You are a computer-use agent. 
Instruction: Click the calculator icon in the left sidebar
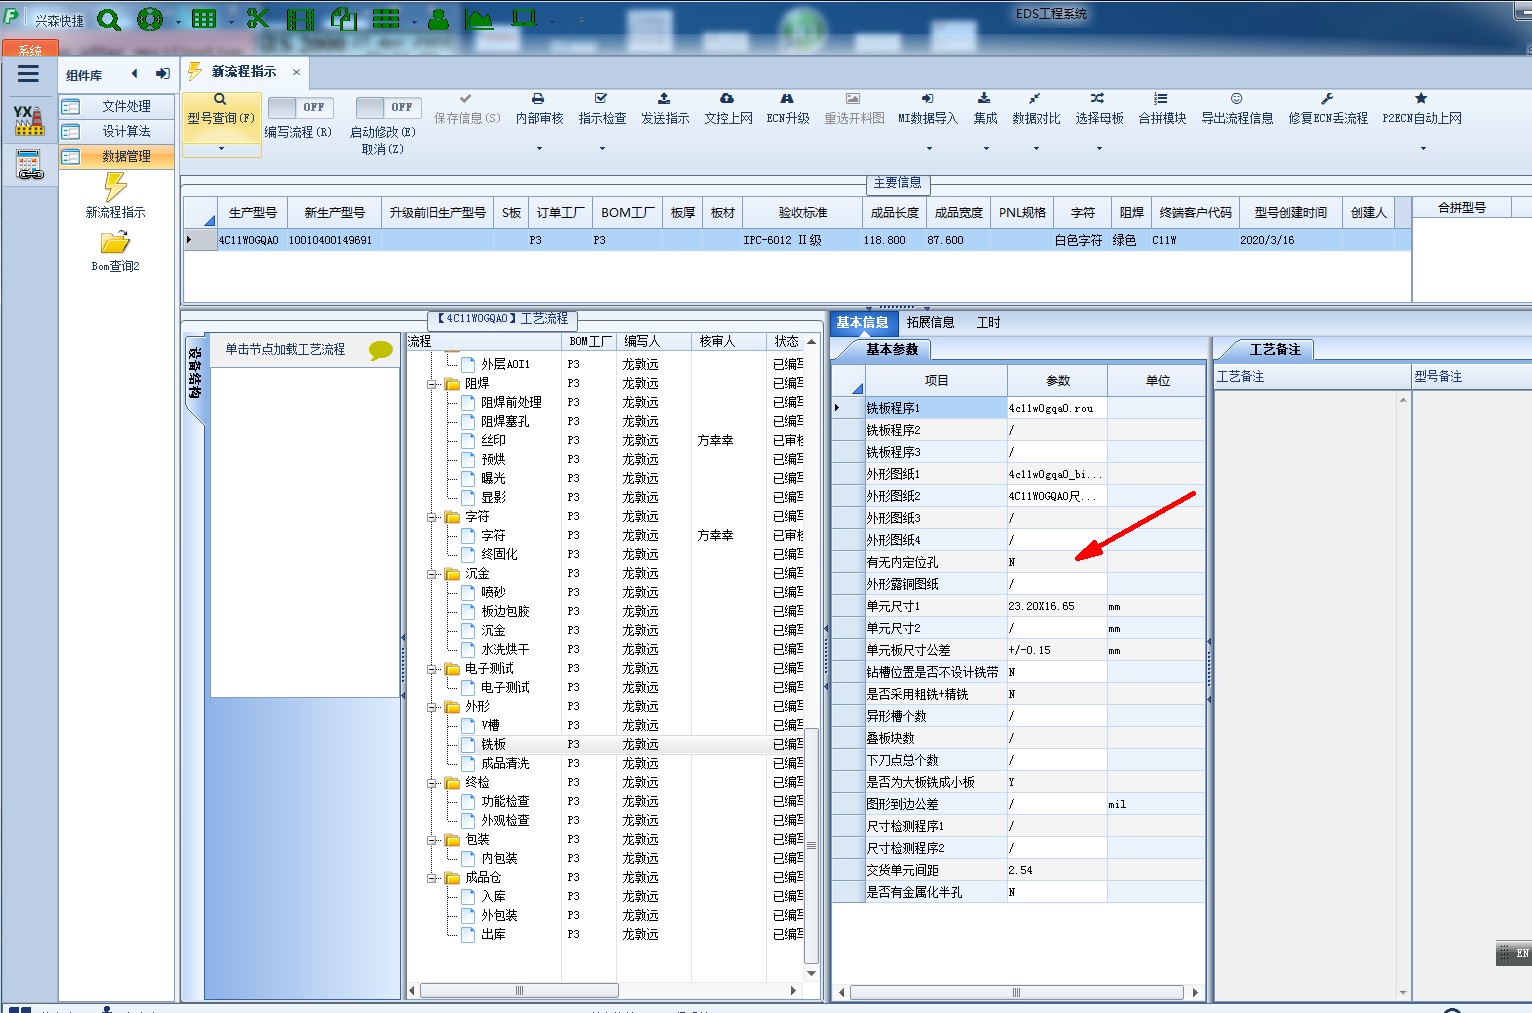(29, 165)
